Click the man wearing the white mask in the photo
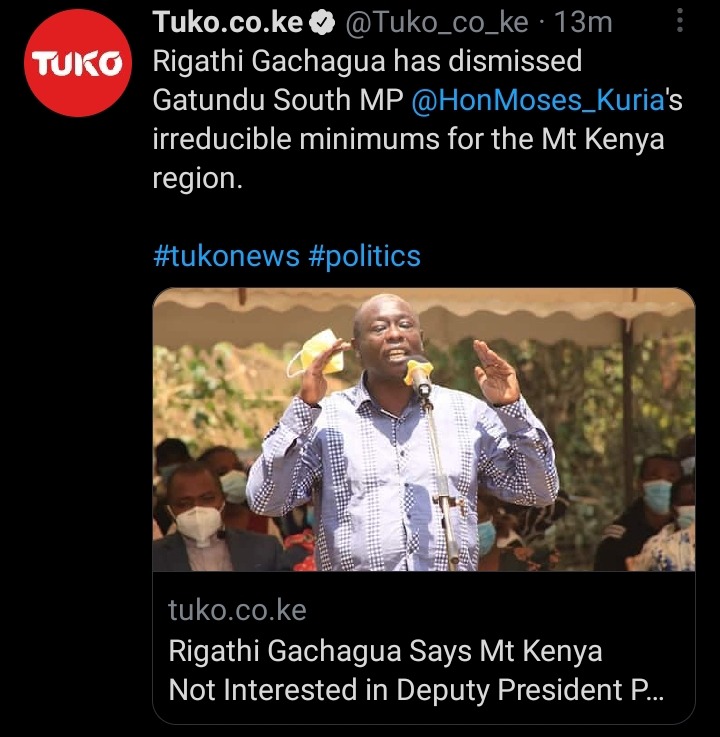 pos(200,515)
